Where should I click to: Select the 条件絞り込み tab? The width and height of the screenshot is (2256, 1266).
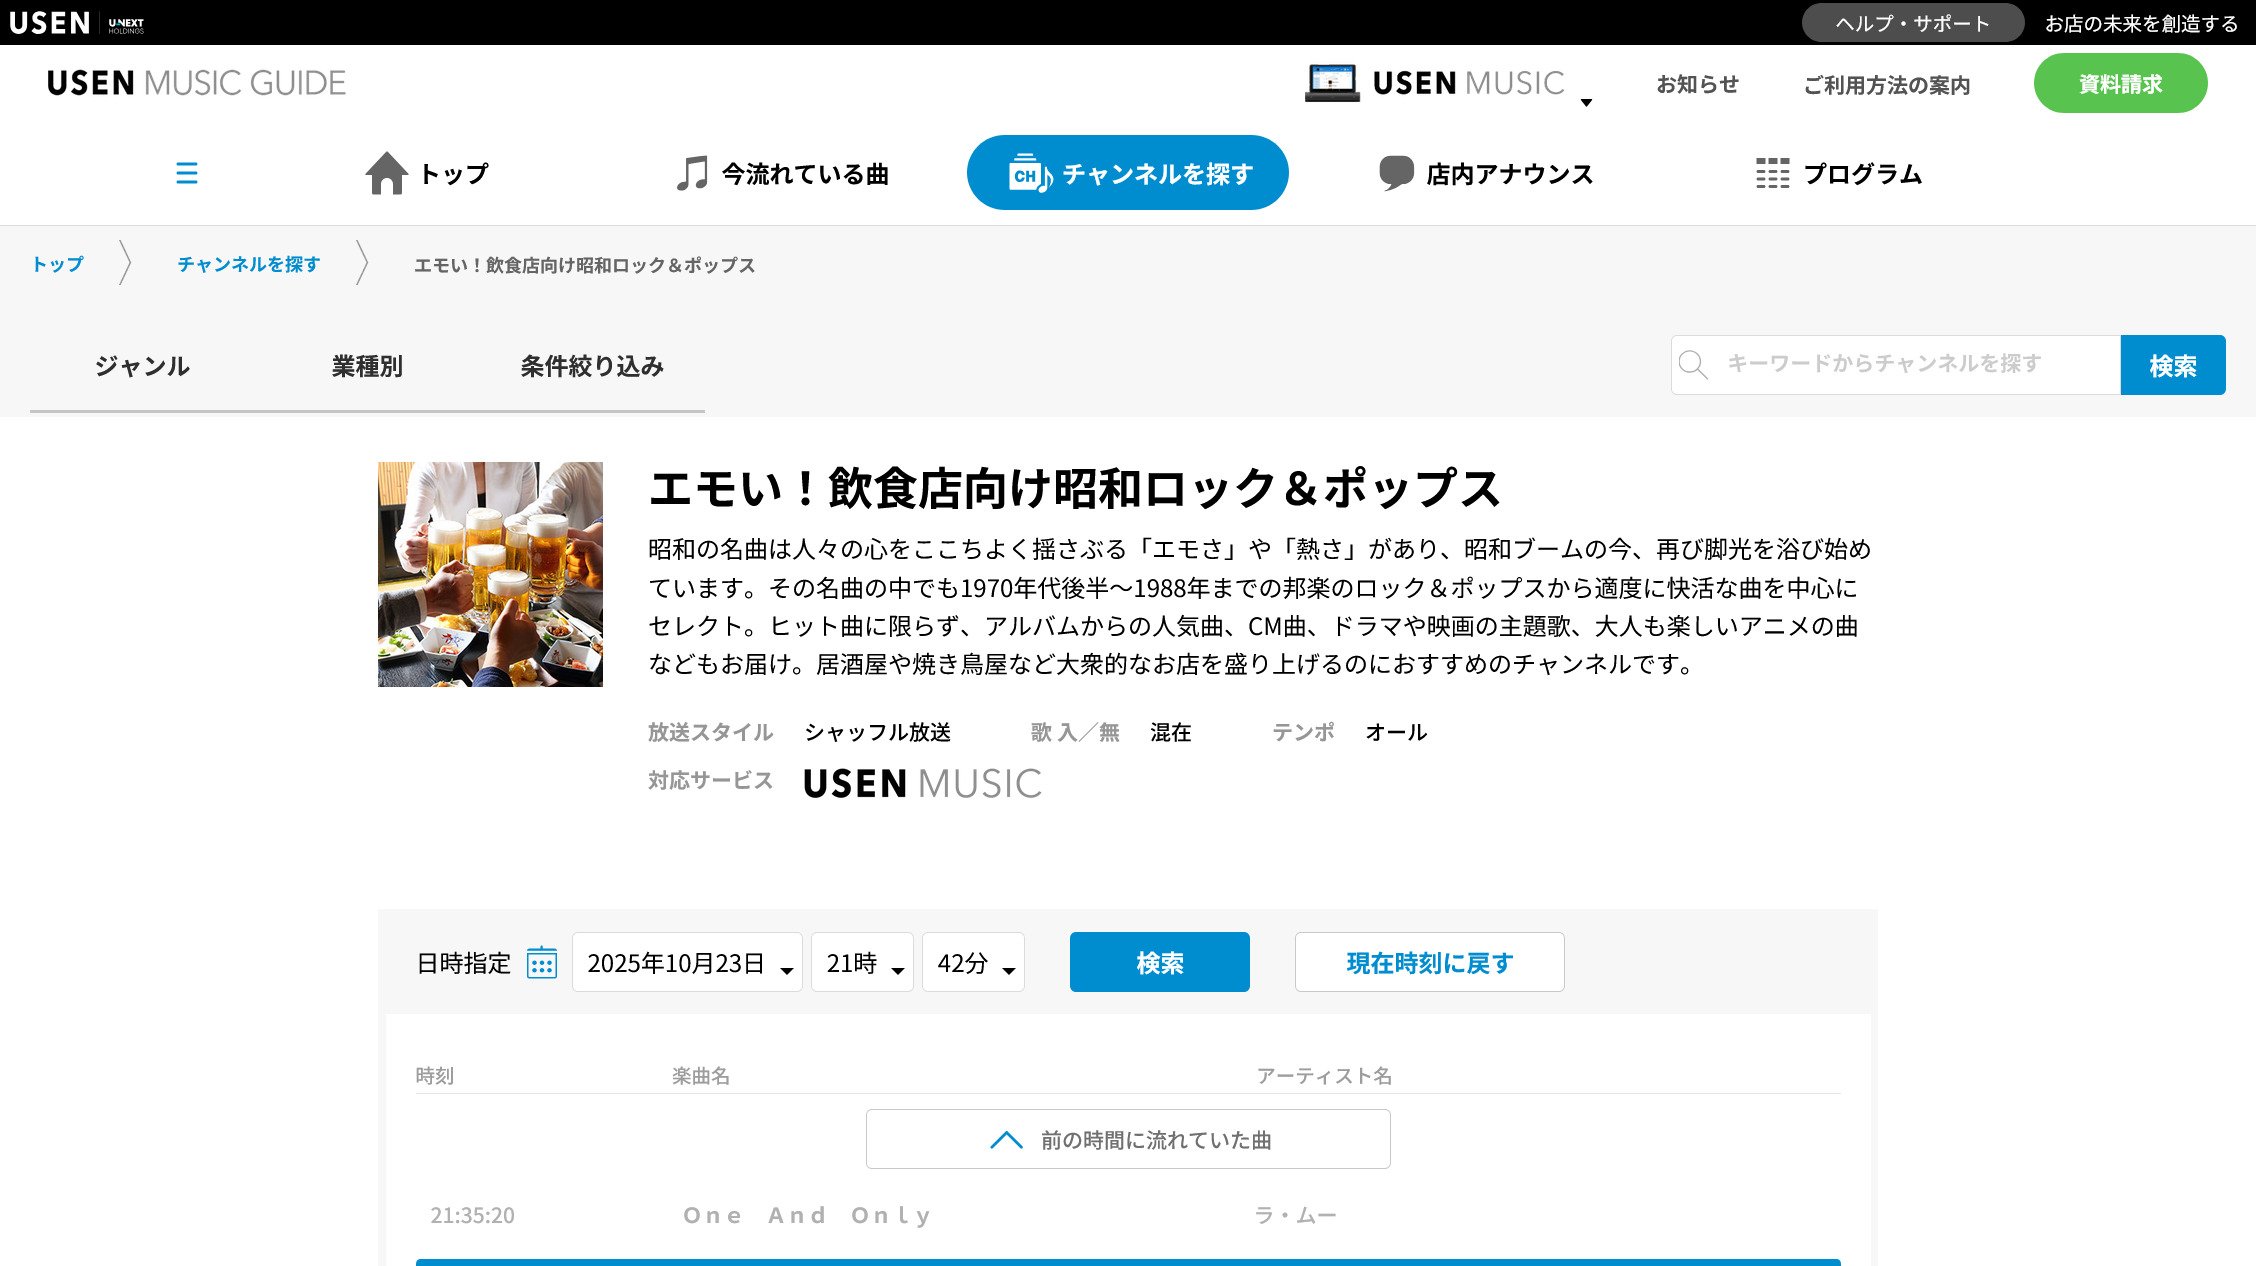click(592, 366)
